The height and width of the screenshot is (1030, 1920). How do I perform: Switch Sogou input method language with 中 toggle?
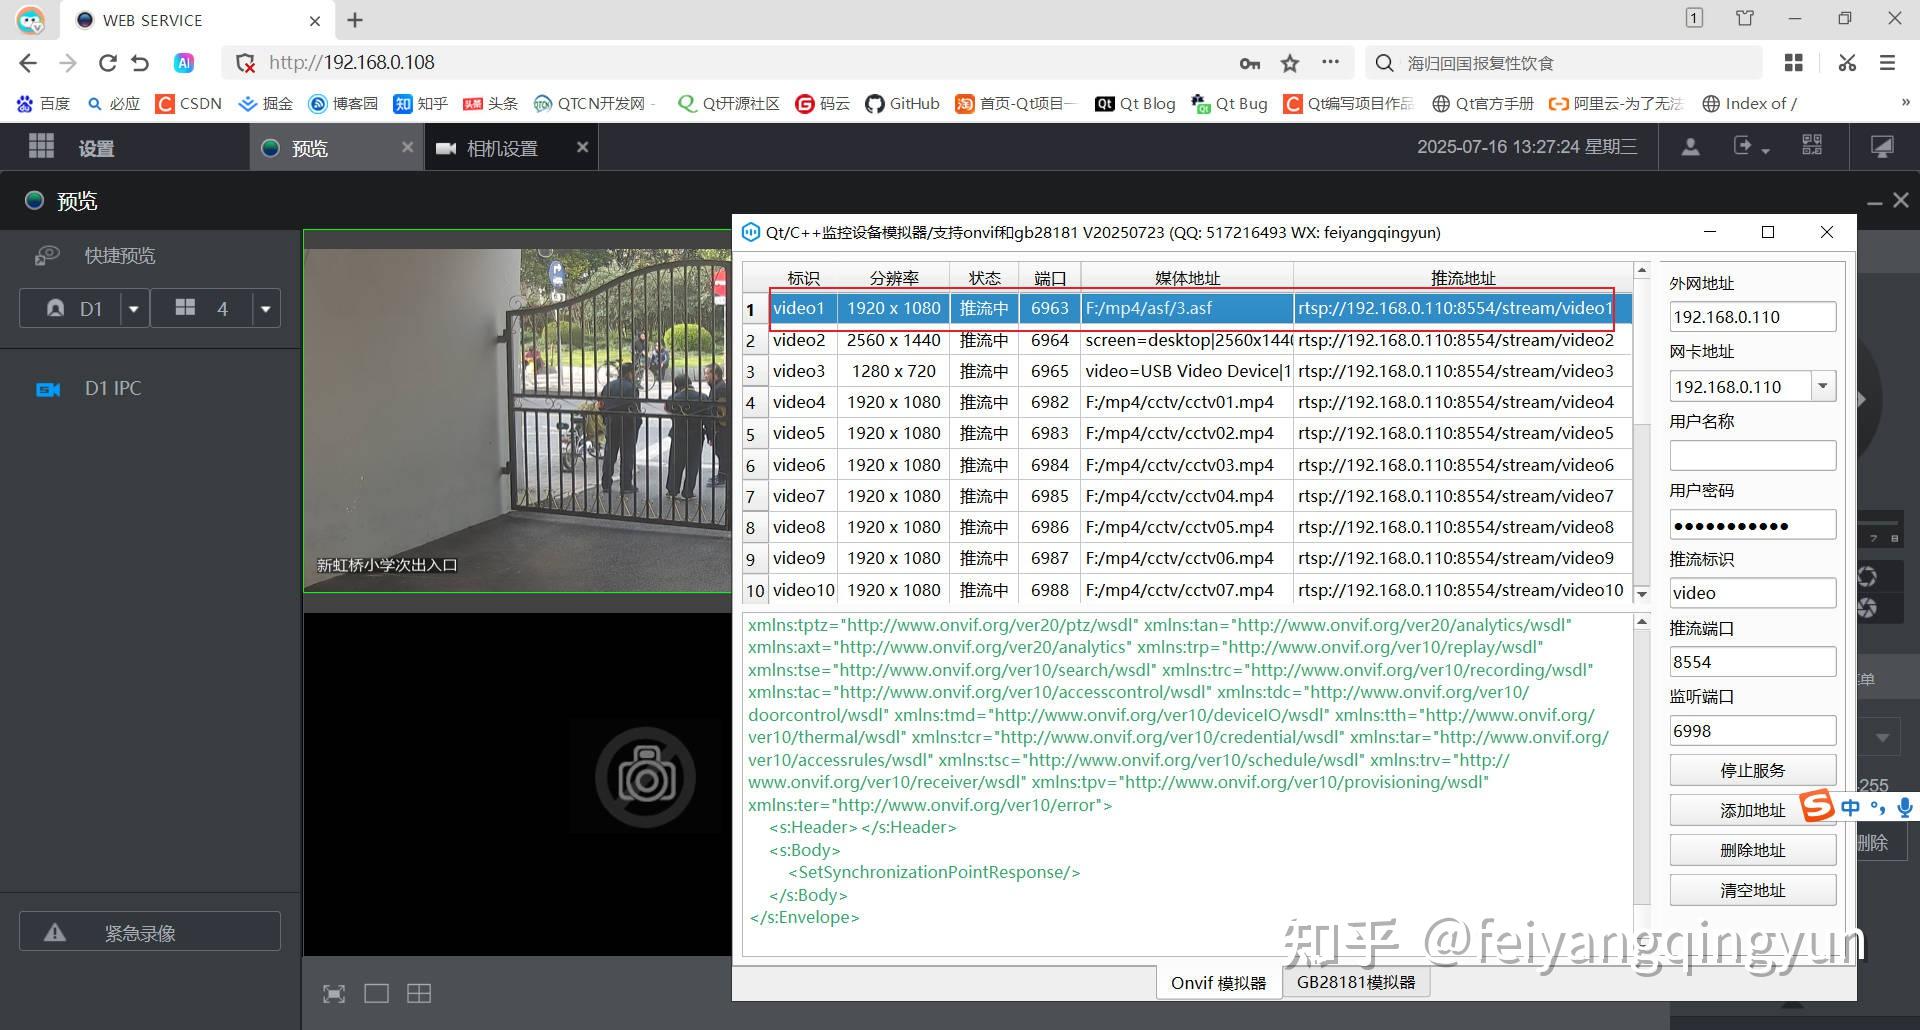pyautogui.click(x=1849, y=807)
